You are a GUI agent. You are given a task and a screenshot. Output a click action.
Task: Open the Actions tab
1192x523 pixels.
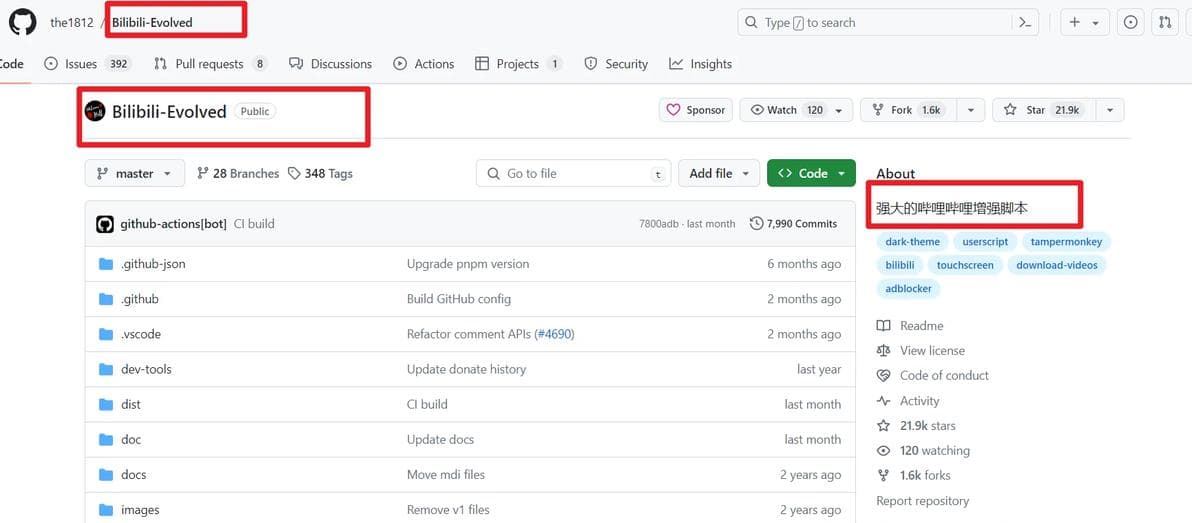click(x=423, y=64)
